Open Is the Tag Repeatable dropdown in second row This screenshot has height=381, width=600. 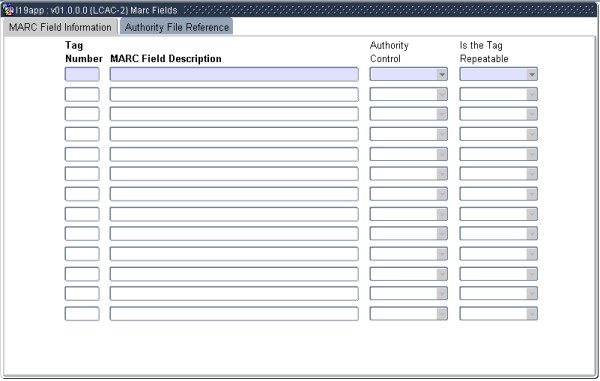coord(498,94)
